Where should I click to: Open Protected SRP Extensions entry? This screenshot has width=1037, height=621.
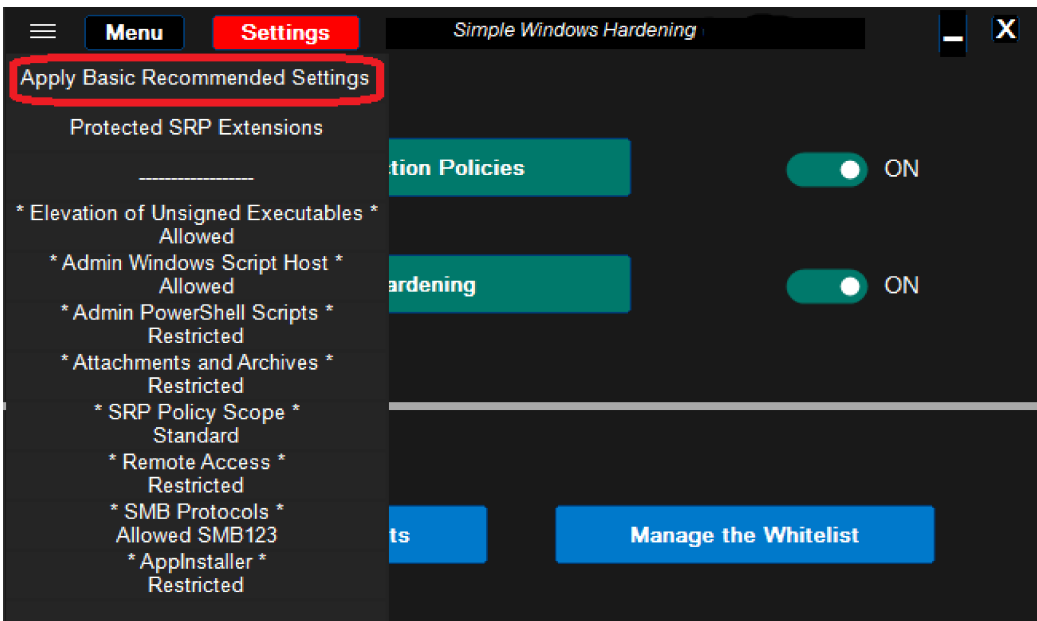[196, 127]
